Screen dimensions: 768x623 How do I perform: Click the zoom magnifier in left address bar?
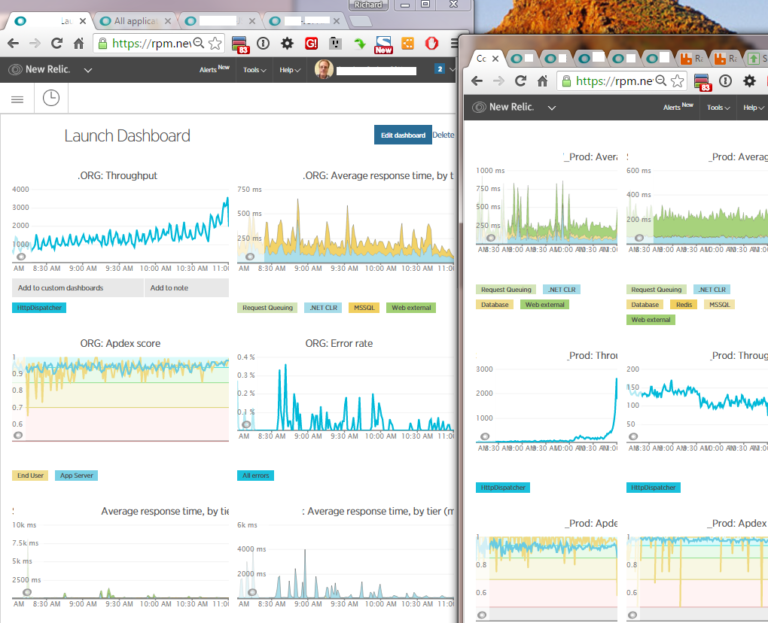198,43
